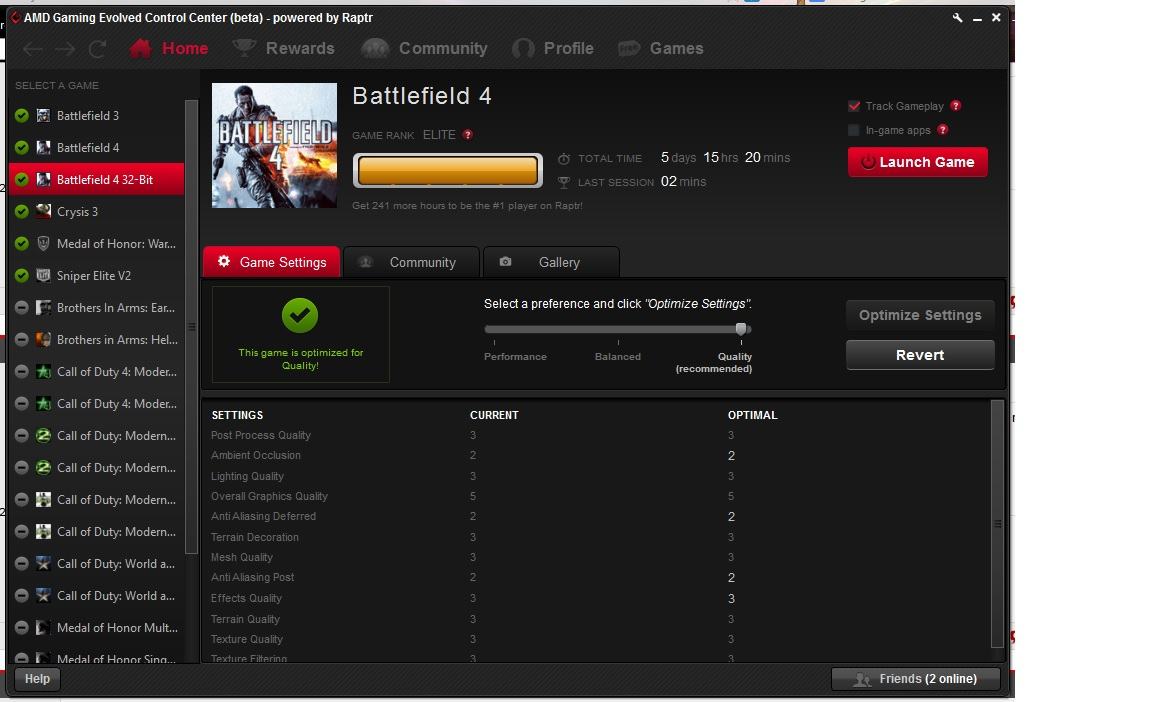This screenshot has width=1152, height=702.
Task: Uncheck Track Gameplay checkbox
Action: click(854, 106)
